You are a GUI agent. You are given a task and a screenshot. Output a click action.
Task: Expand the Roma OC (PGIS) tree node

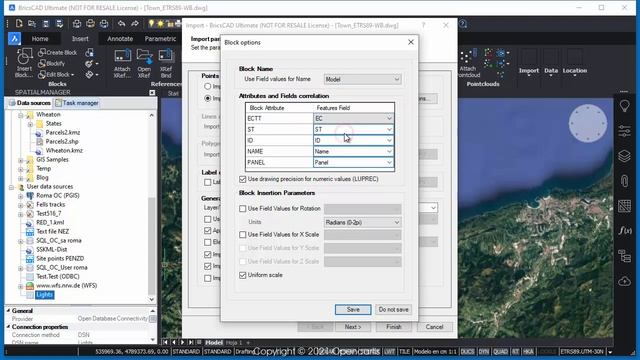click(20, 196)
